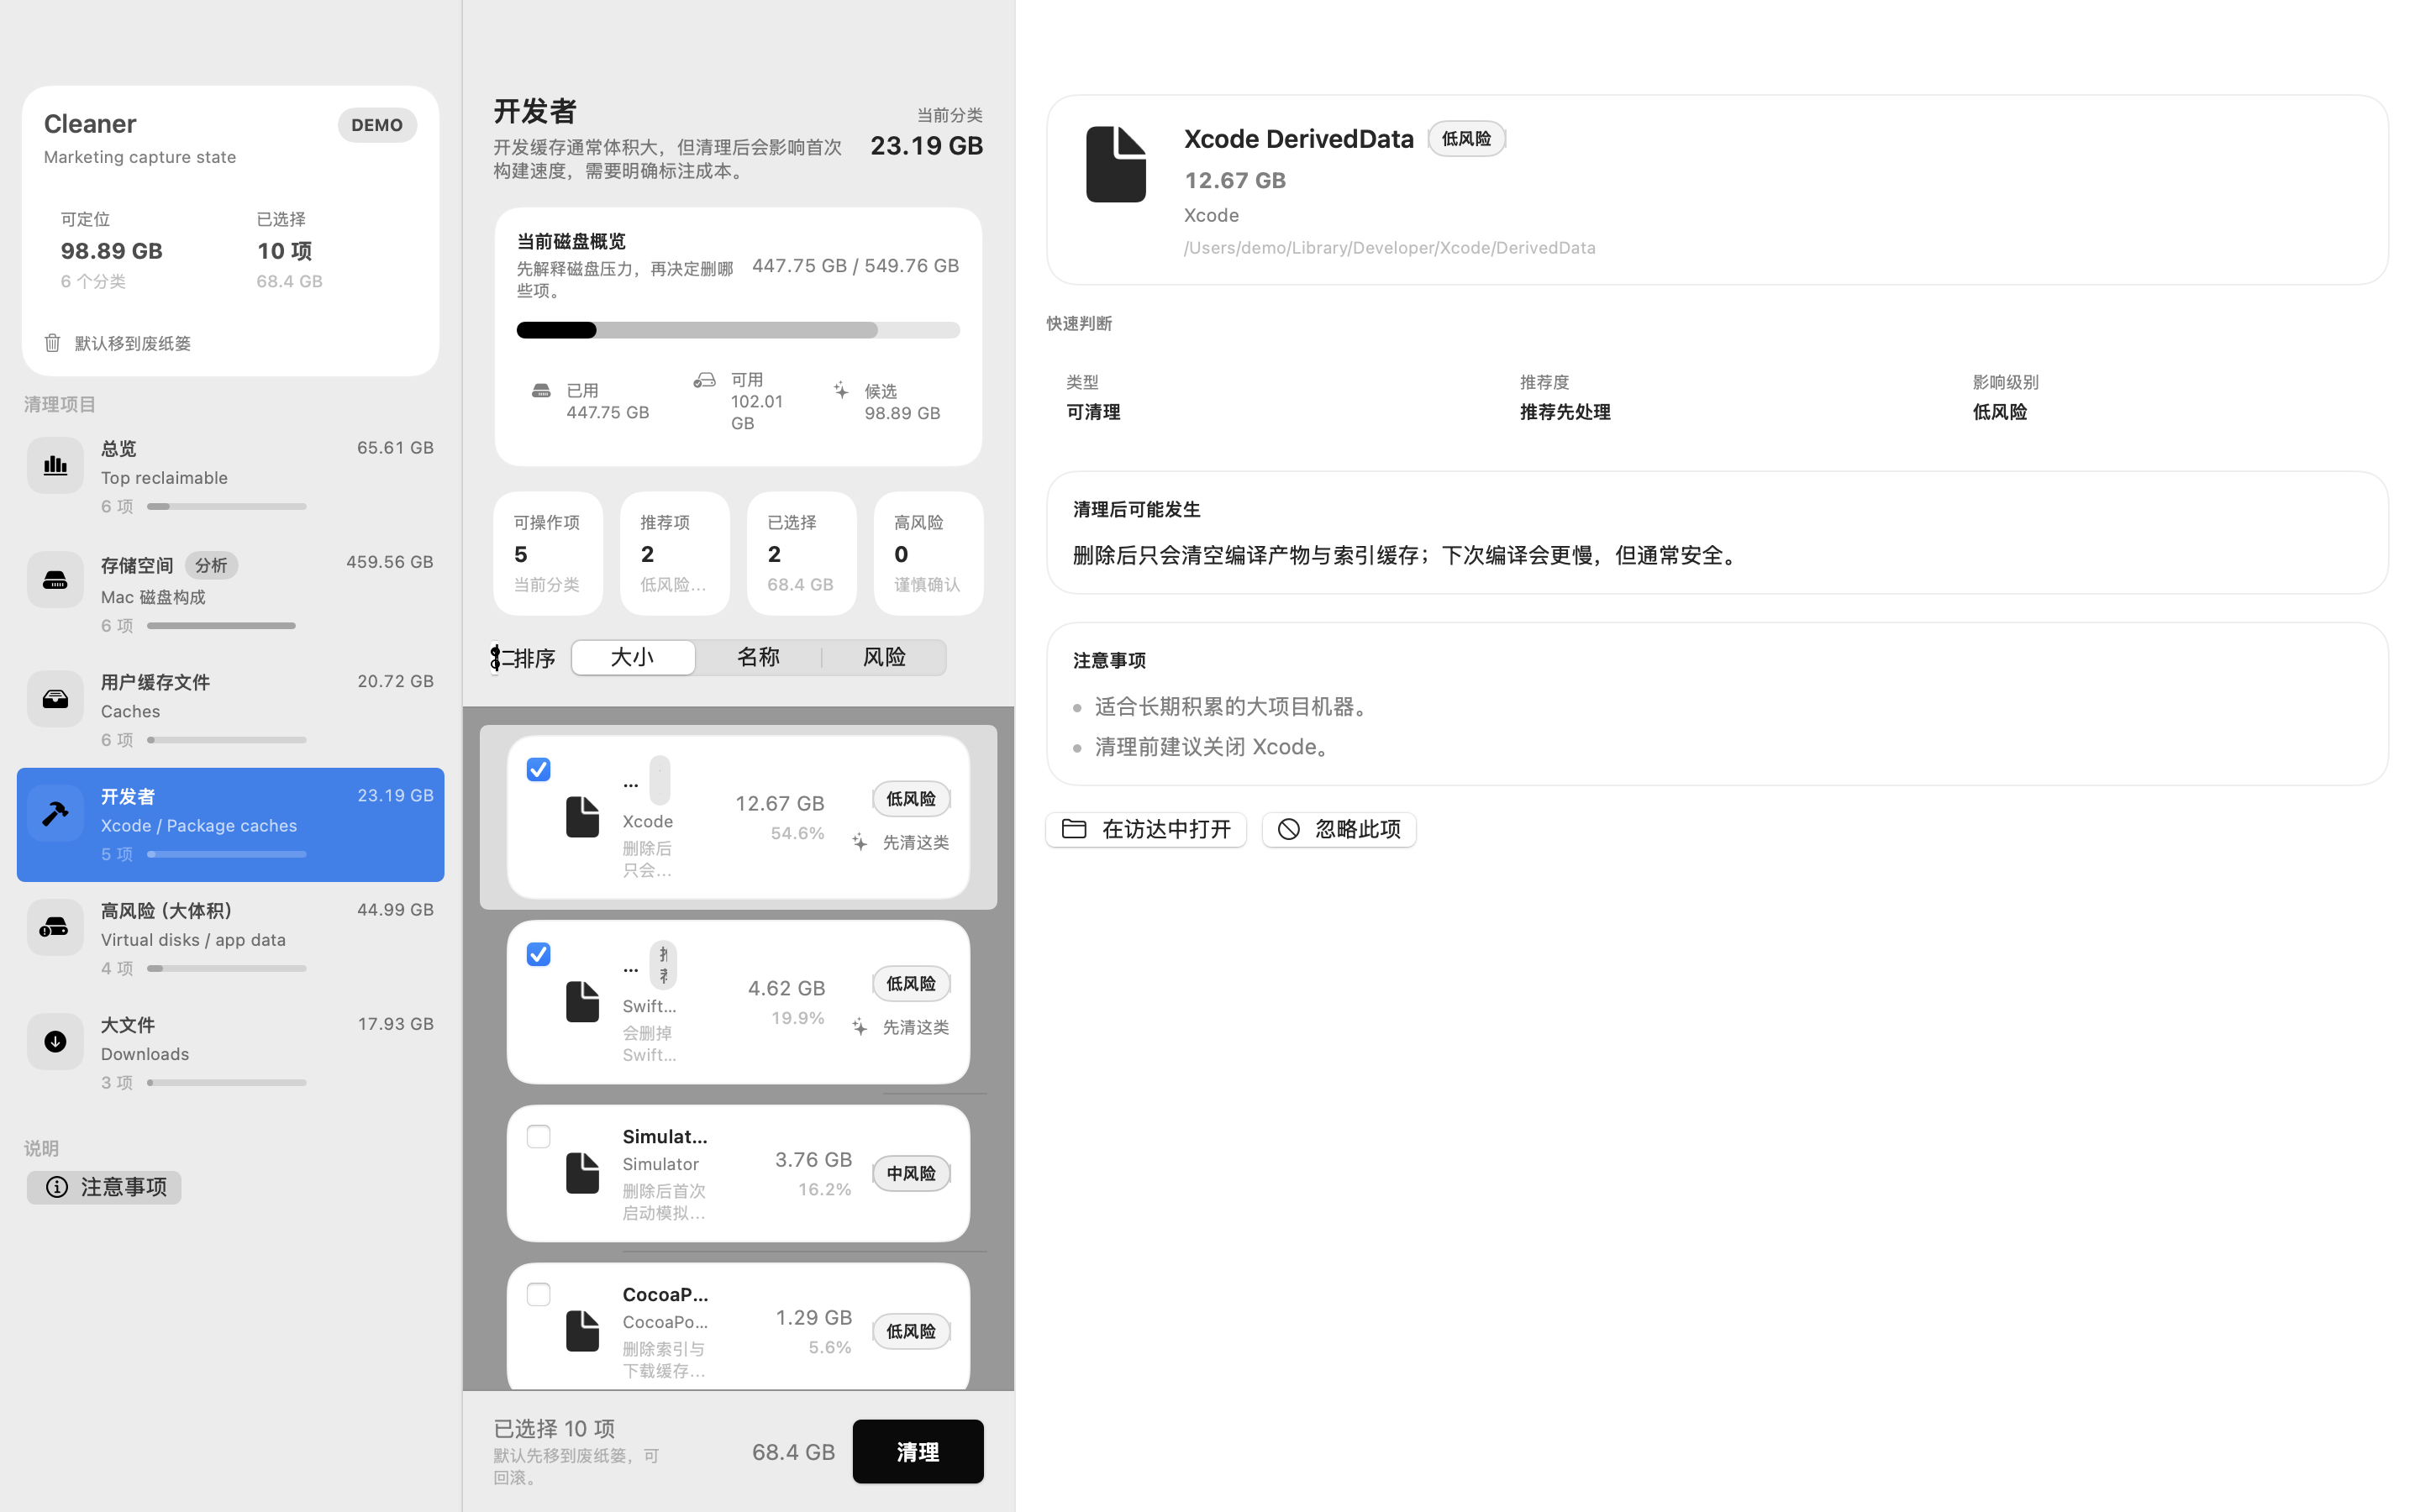The width and height of the screenshot is (2420, 1512).
Task: Click the 已用 disk icon
Action: coord(541,390)
